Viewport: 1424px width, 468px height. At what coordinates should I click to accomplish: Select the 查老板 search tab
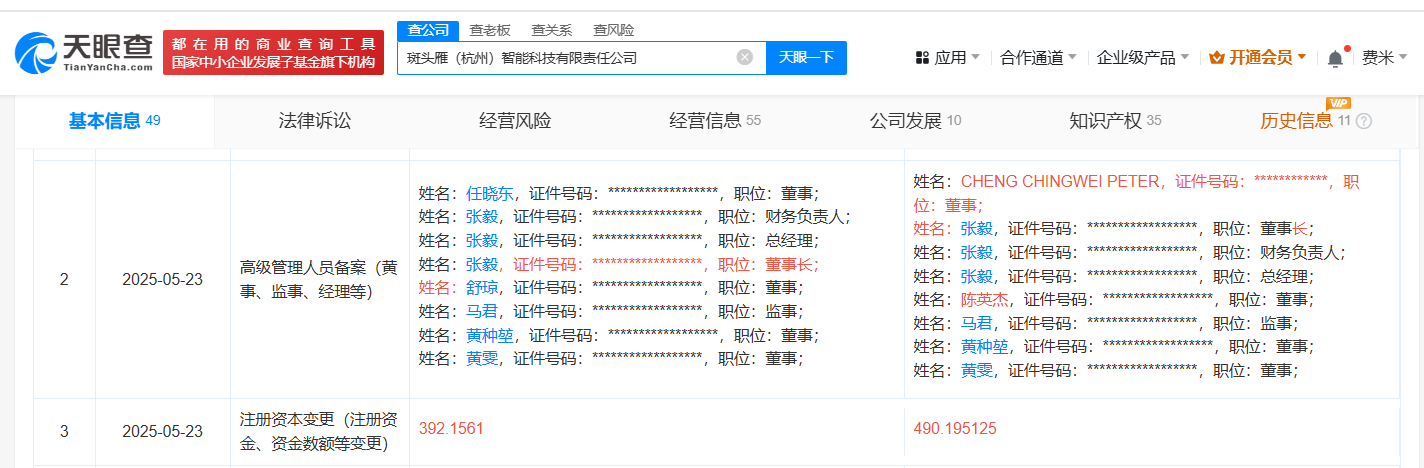(490, 30)
